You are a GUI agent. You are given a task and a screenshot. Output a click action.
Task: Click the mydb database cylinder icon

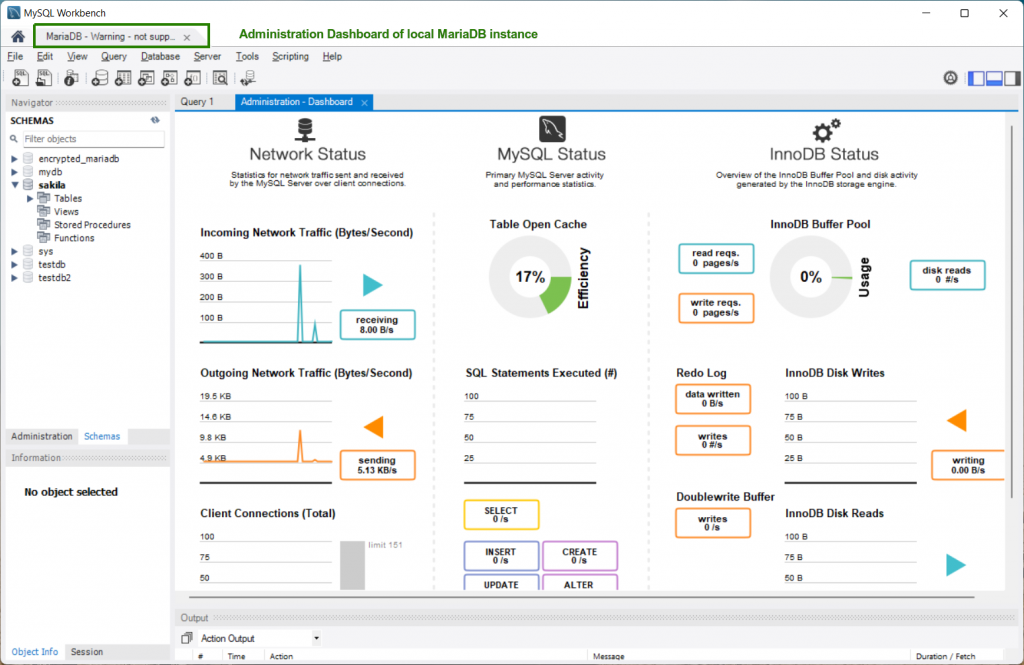pos(28,171)
